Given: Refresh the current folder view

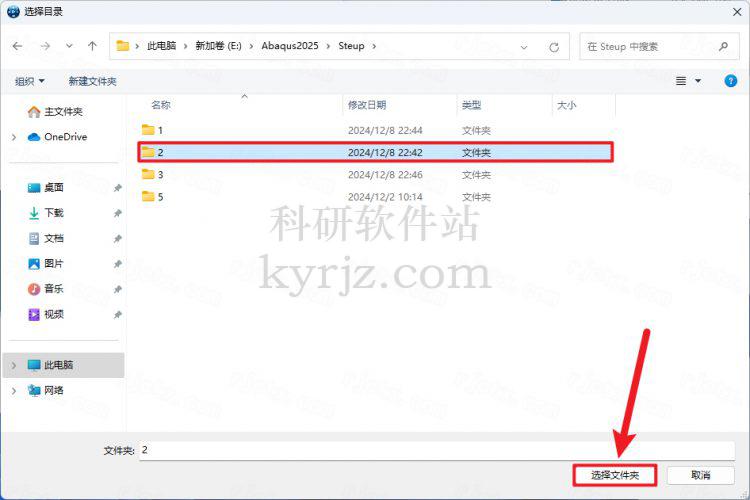Looking at the screenshot, I should (x=554, y=47).
